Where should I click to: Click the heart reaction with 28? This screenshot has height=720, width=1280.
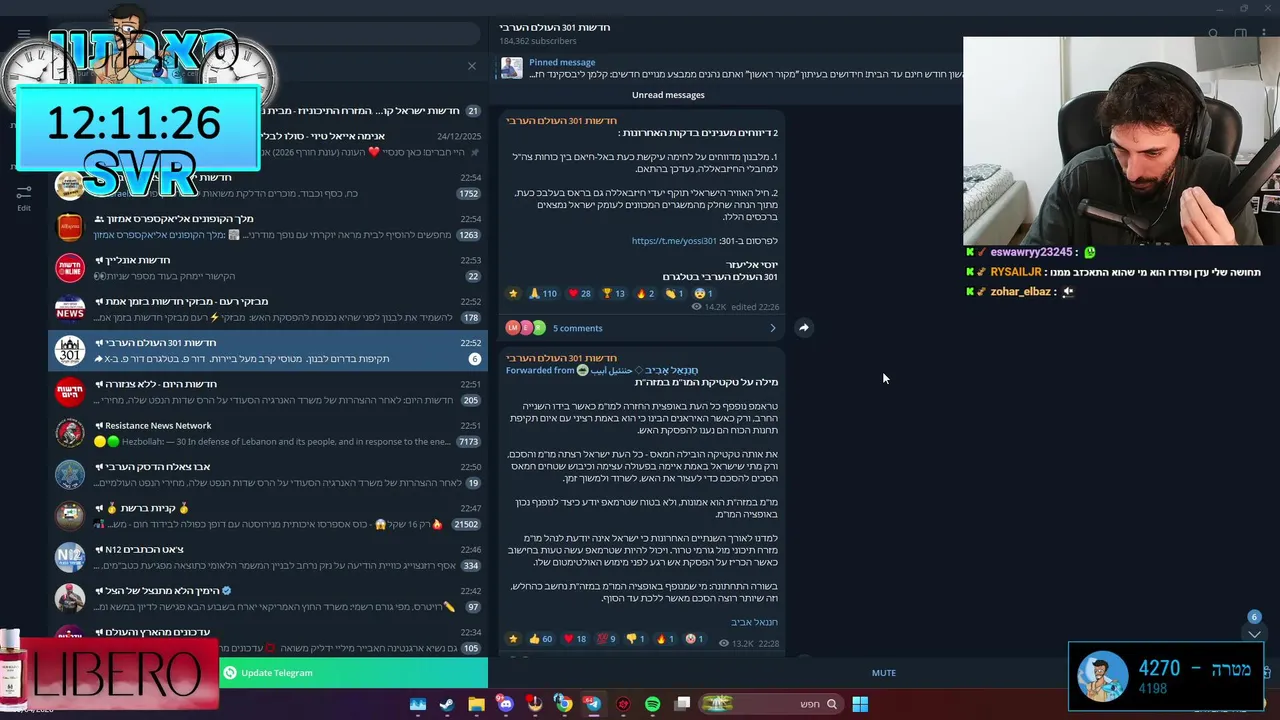(579, 294)
